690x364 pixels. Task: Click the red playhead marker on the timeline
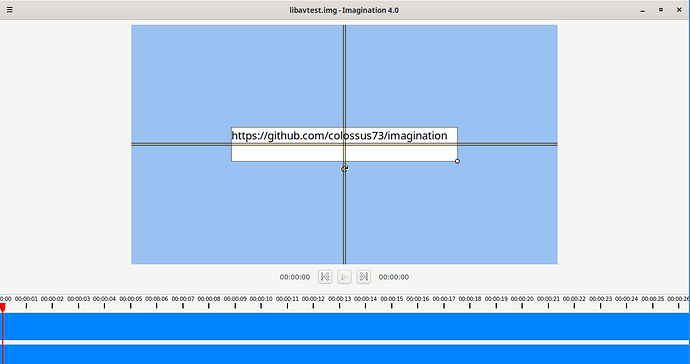pyautogui.click(x=3, y=307)
